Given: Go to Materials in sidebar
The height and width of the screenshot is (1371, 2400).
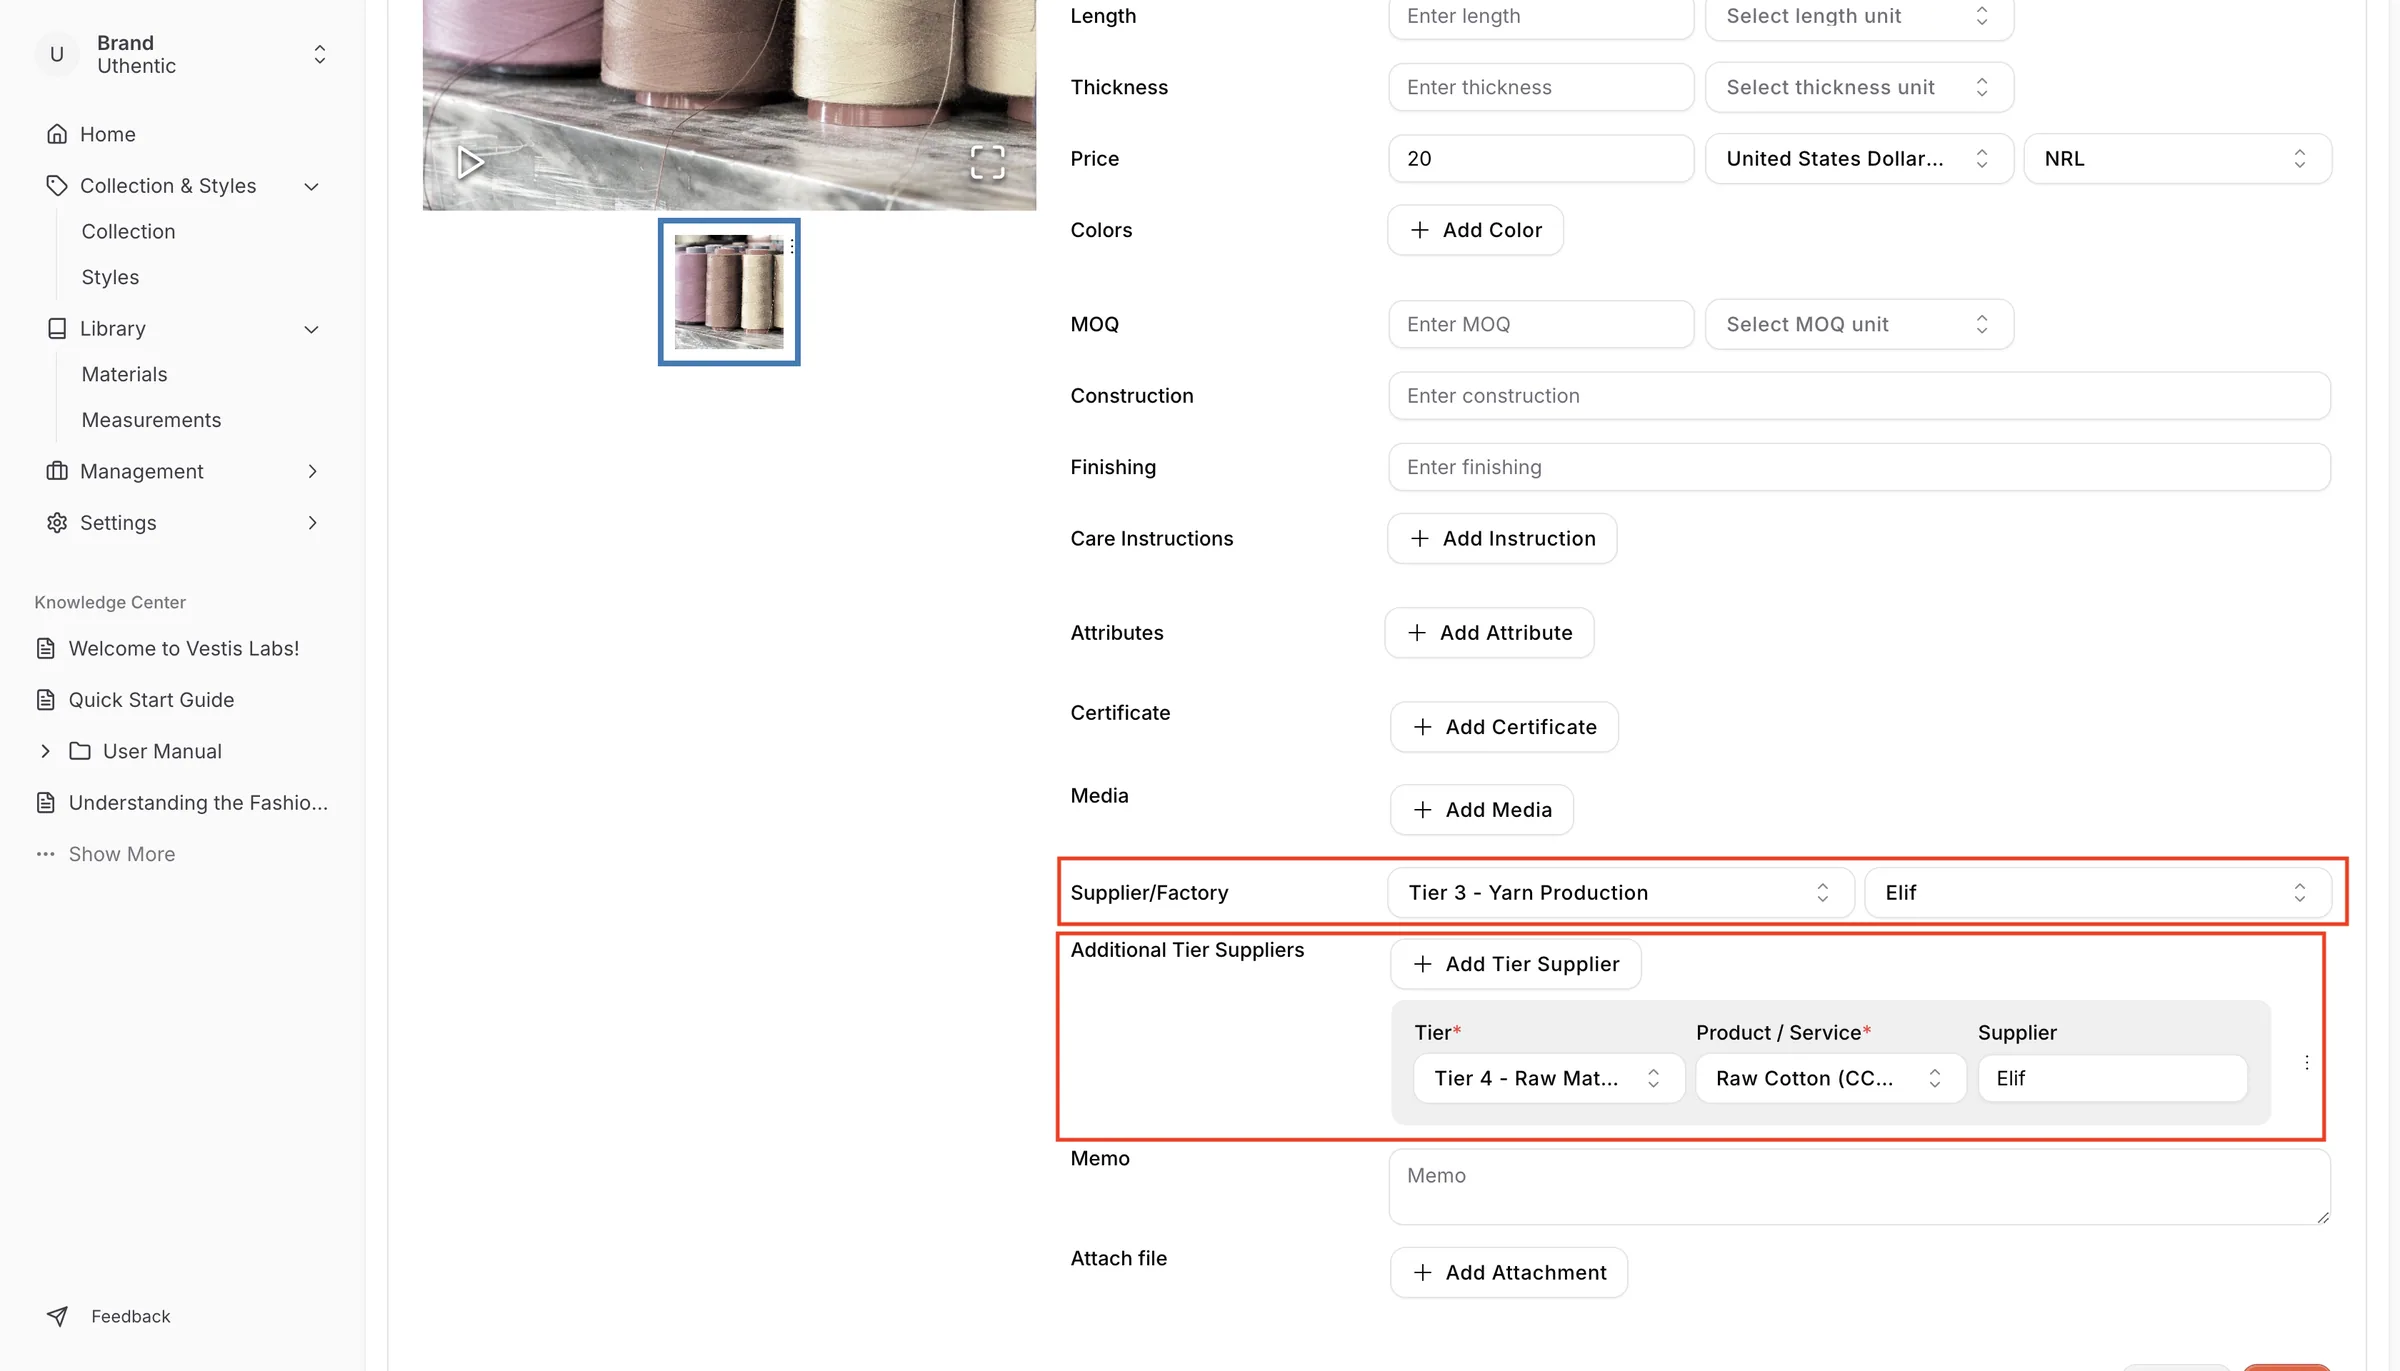Looking at the screenshot, I should [124, 374].
